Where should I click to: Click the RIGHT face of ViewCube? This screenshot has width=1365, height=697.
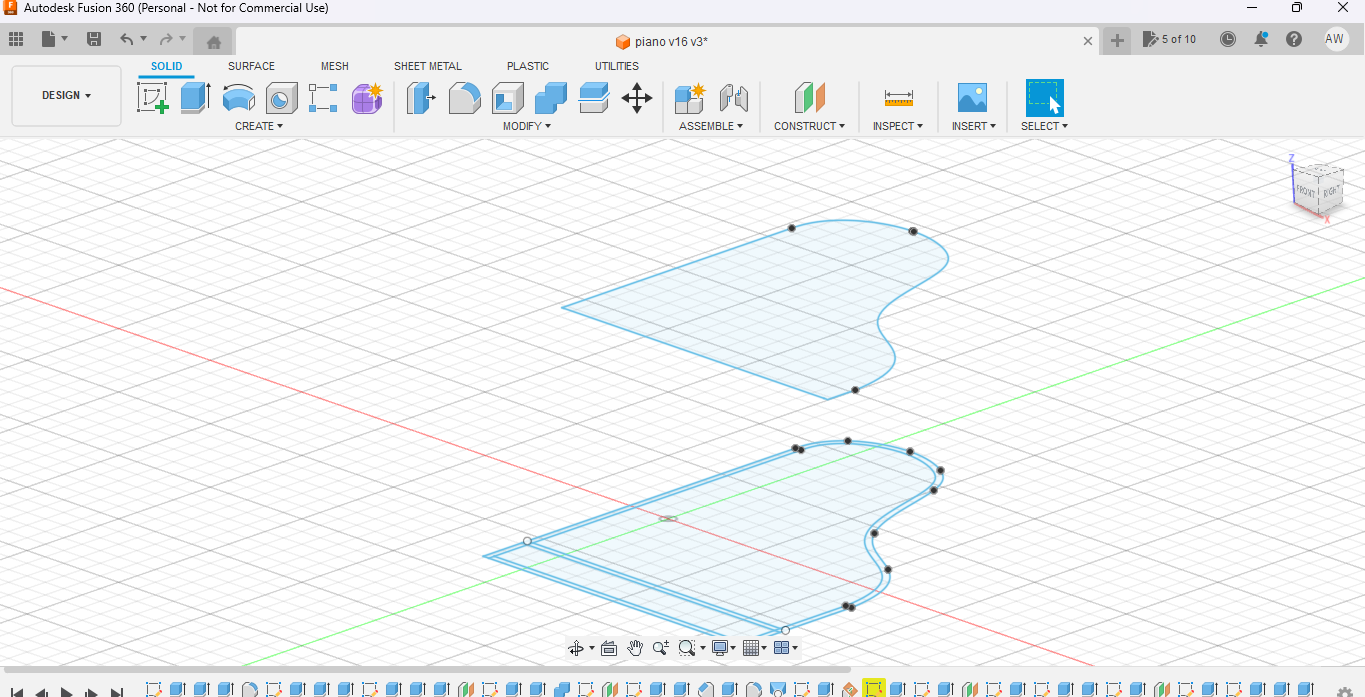[x=1331, y=192]
